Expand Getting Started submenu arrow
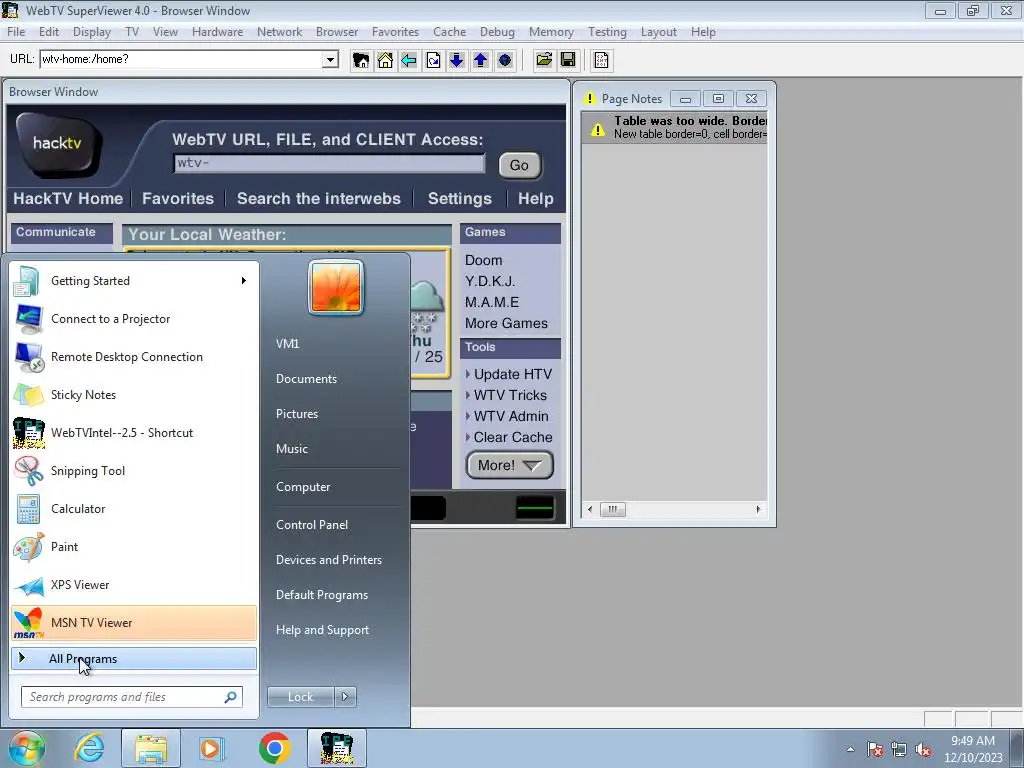Image resolution: width=1024 pixels, height=768 pixels. pyautogui.click(x=244, y=281)
